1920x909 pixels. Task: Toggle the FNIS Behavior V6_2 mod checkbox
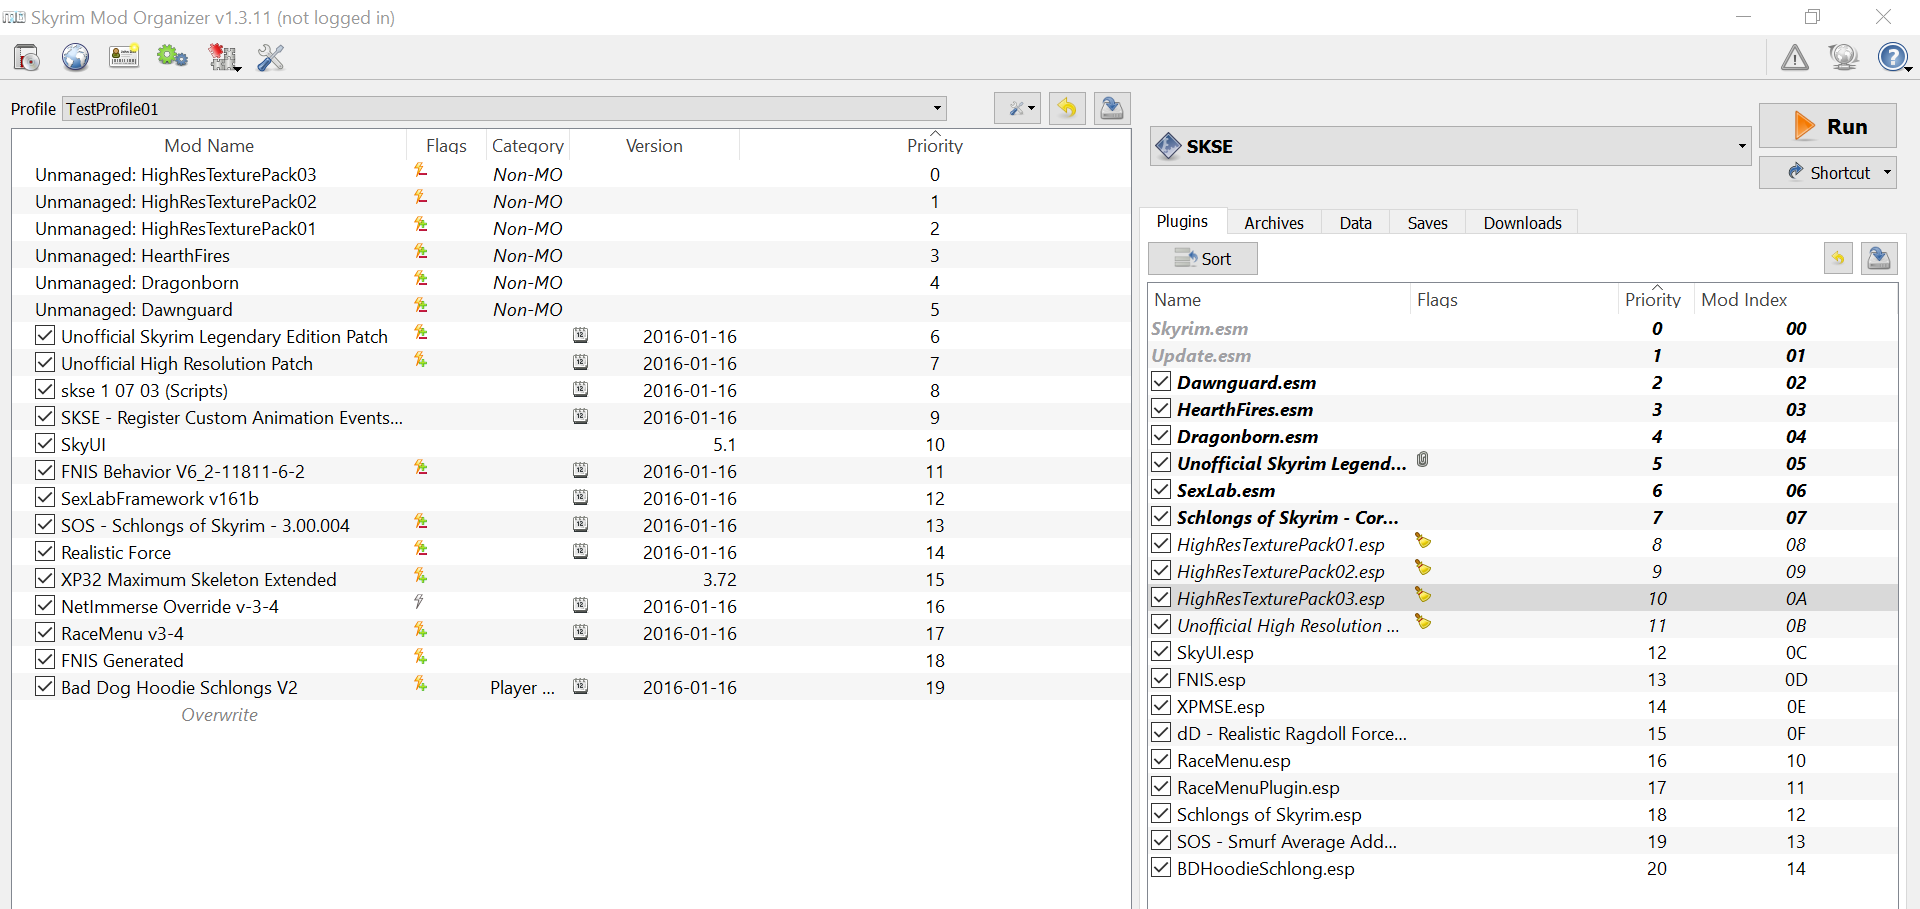click(45, 471)
